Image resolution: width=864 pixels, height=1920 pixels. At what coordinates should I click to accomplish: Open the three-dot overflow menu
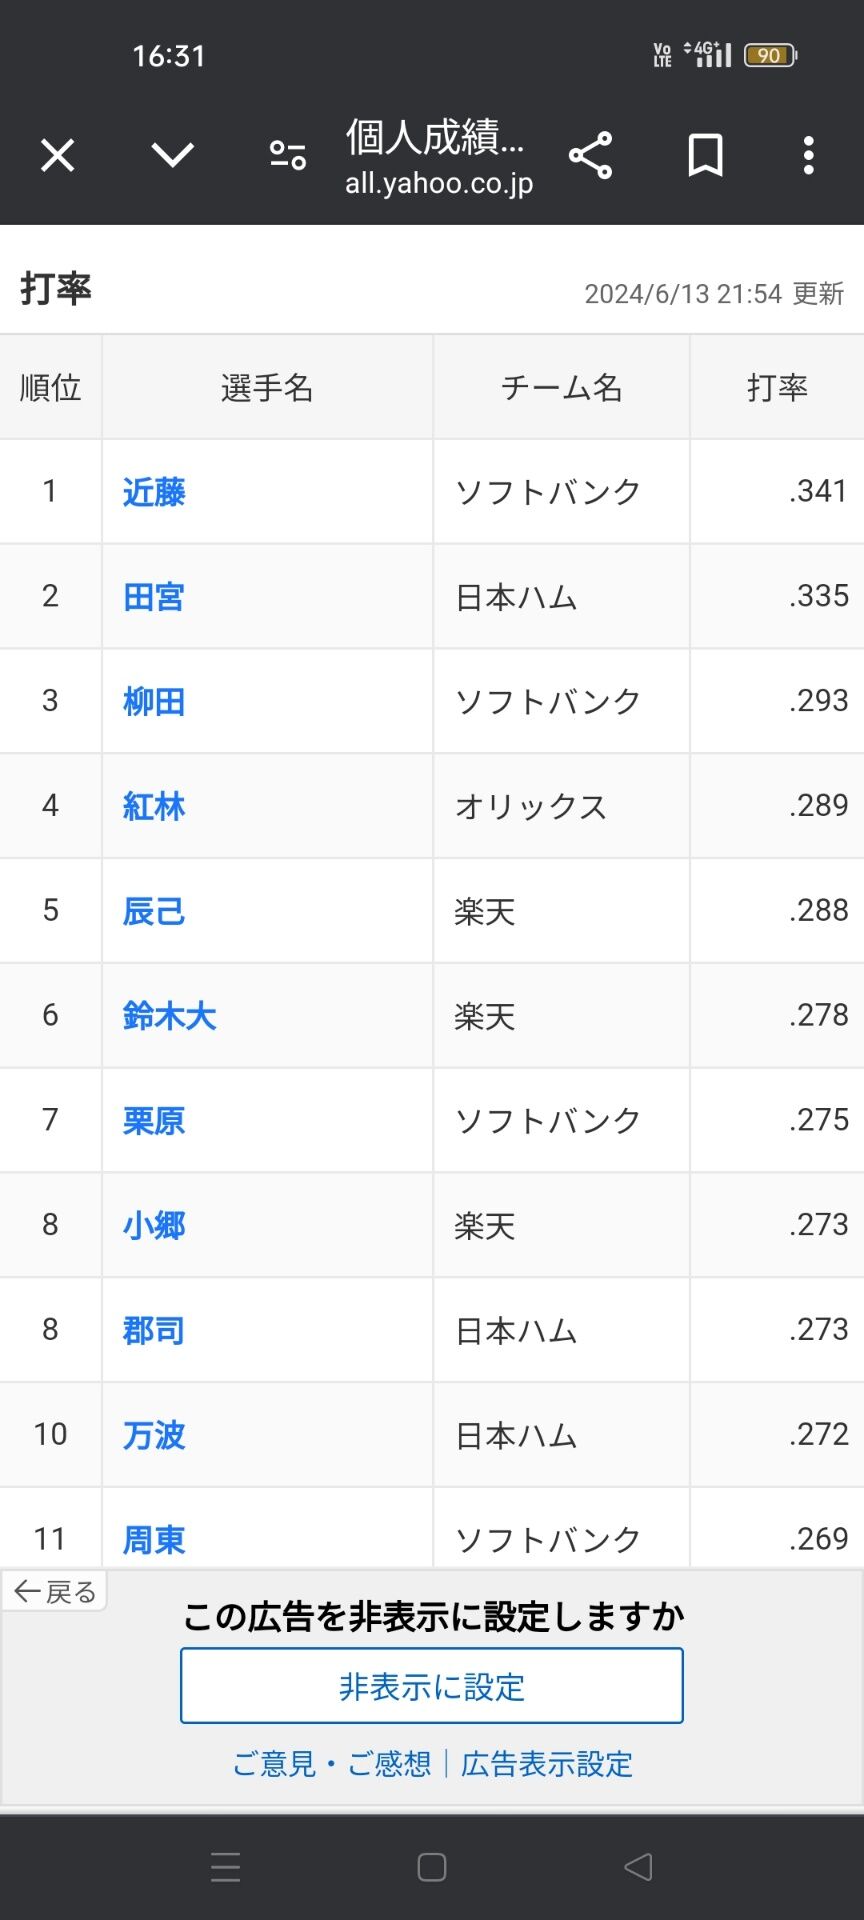click(809, 155)
